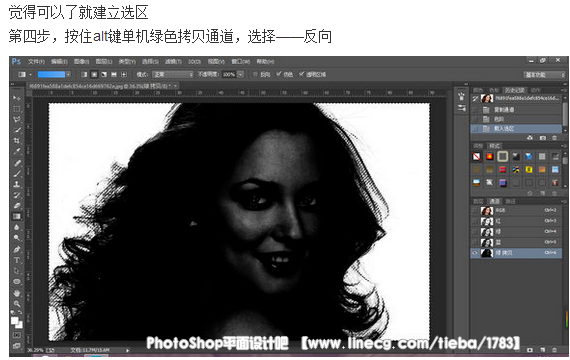This screenshot has width=570, height=360.
Task: Select the Gradient tool in the toolbox
Action: [x=17, y=216]
